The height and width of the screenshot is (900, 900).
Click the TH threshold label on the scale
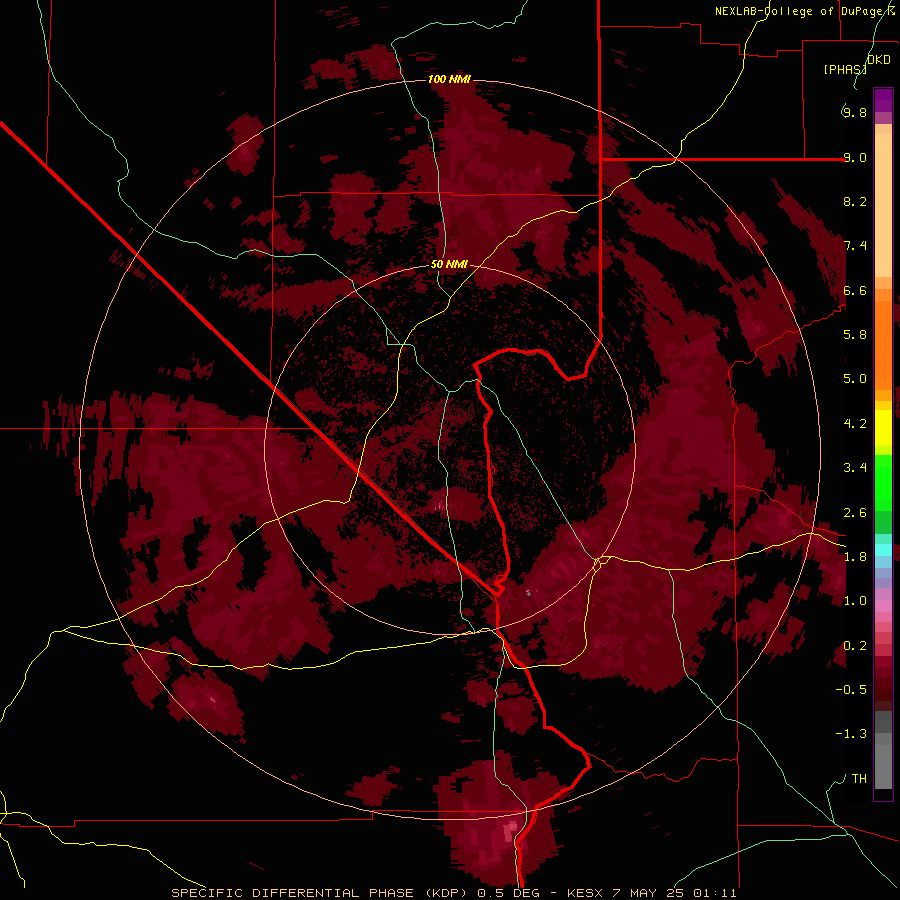[x=859, y=778]
